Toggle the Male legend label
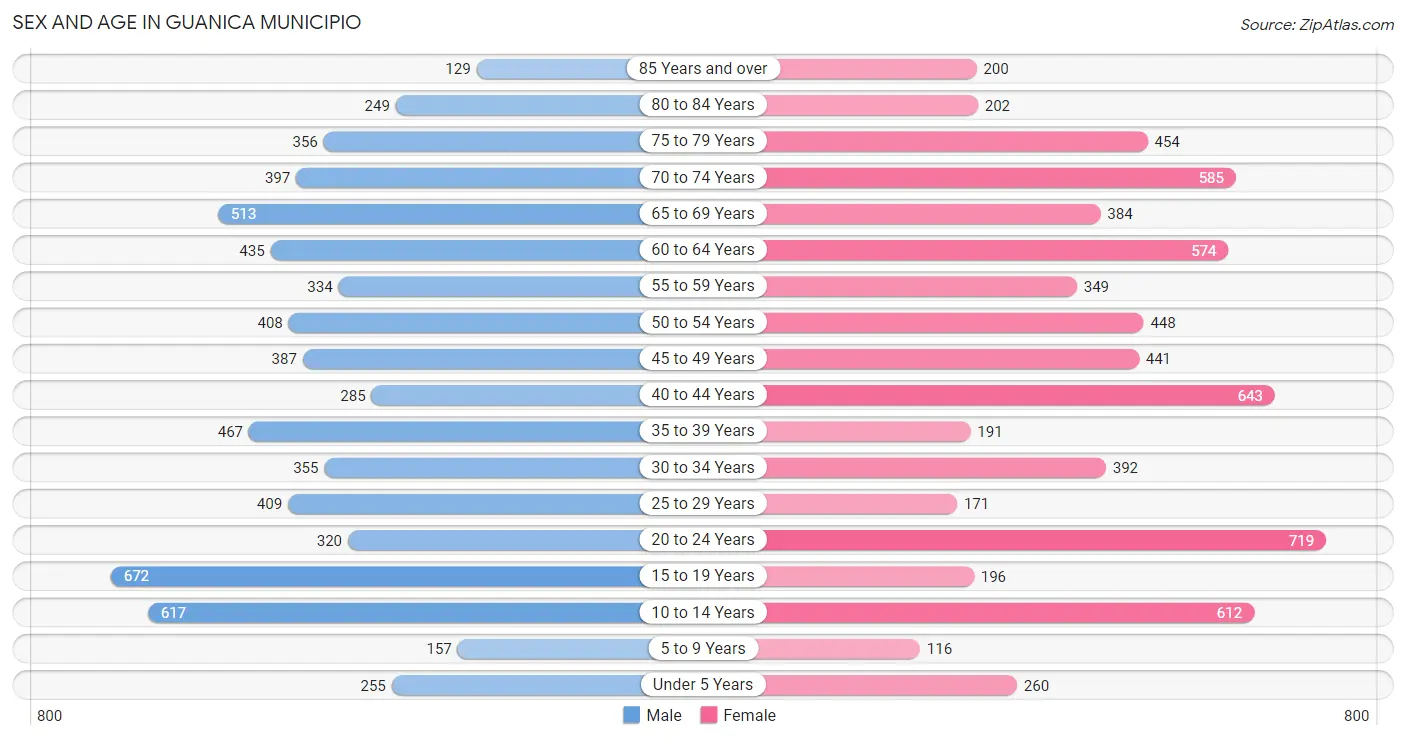 click(664, 715)
